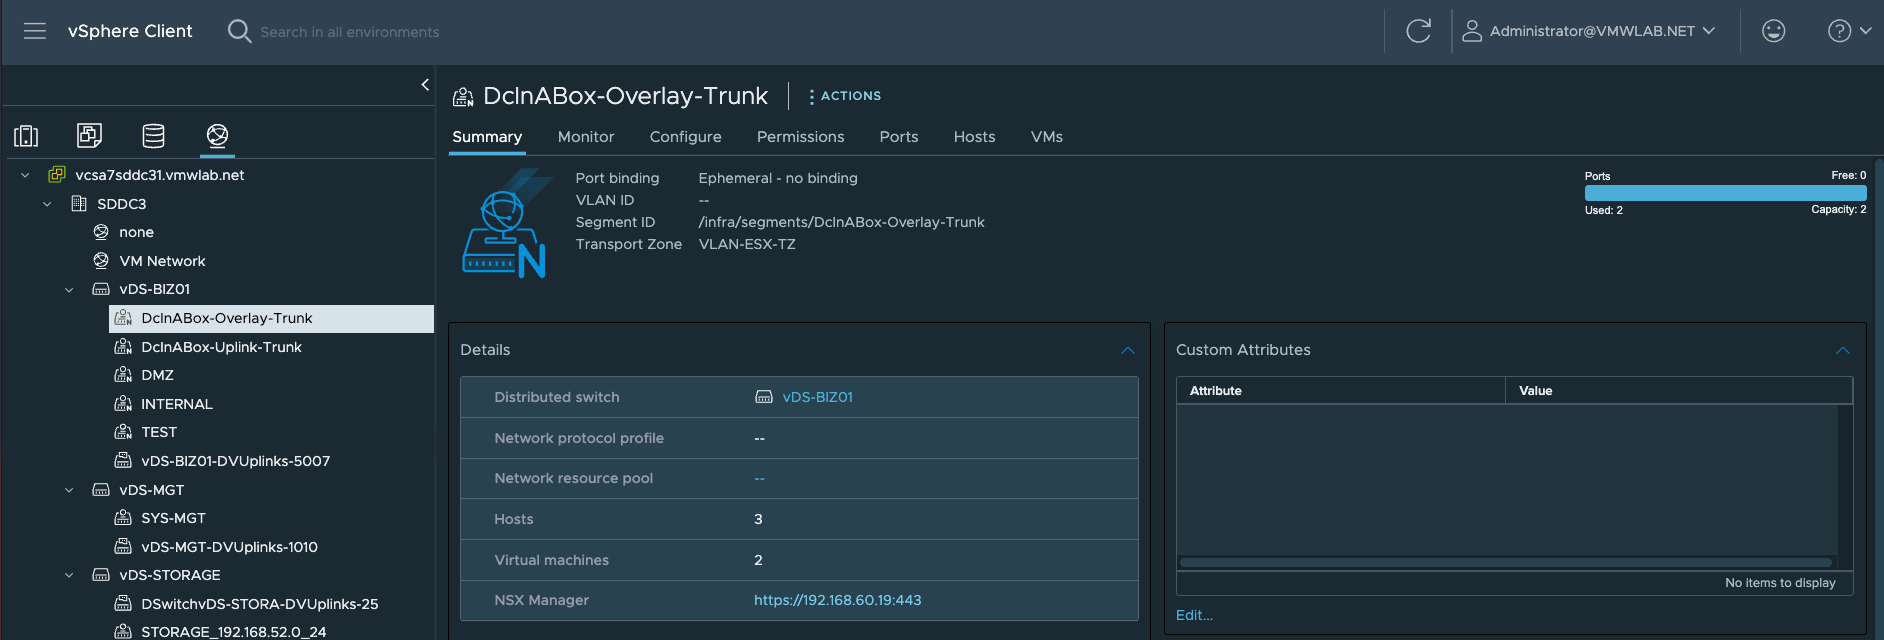1884x640 pixels.
Task: Open the VMs tab
Action: pos(1047,137)
